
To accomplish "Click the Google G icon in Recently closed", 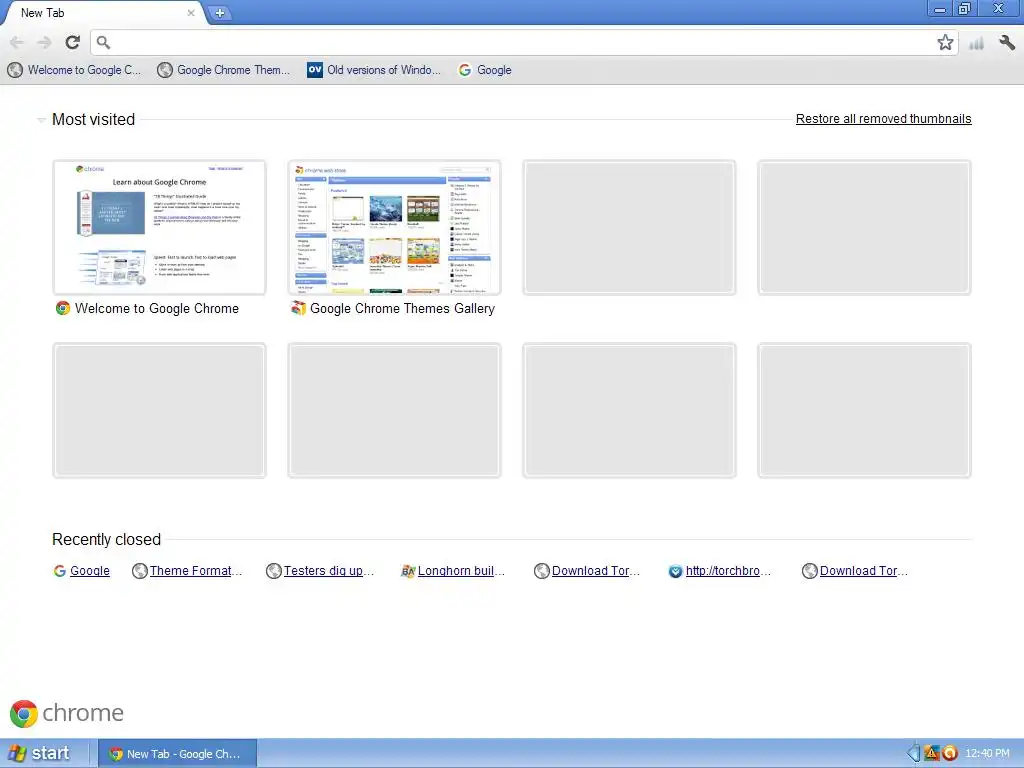I will point(59,571).
